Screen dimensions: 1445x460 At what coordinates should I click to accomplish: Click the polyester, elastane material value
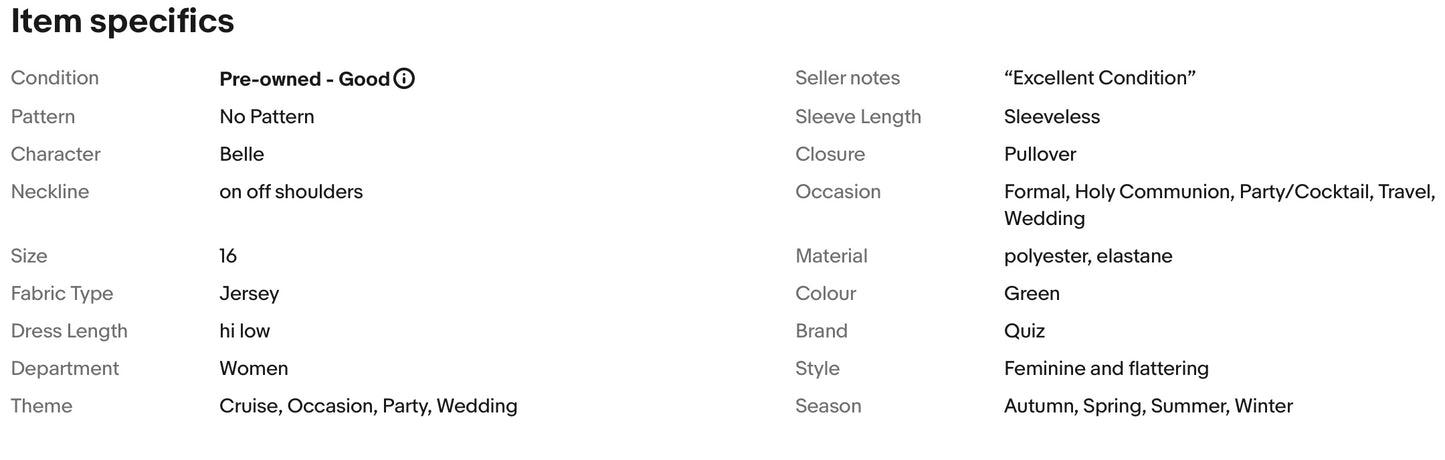(x=1088, y=256)
